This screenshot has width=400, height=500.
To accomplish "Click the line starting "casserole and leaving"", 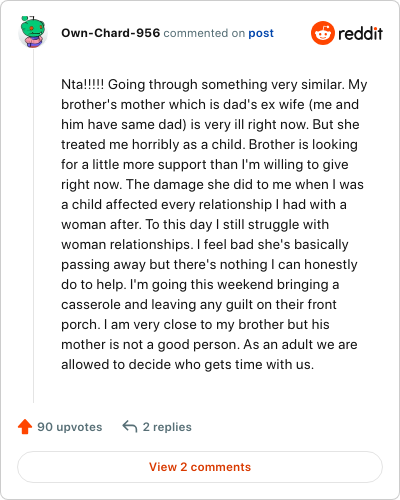I will (x=199, y=305).
